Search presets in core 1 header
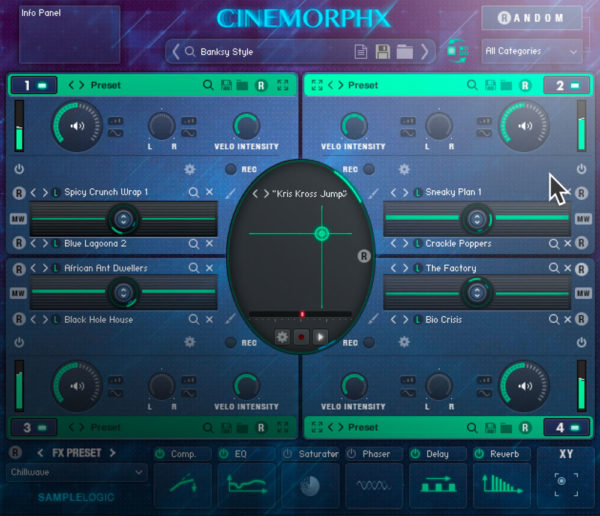This screenshot has height=516, width=600. 208,85
